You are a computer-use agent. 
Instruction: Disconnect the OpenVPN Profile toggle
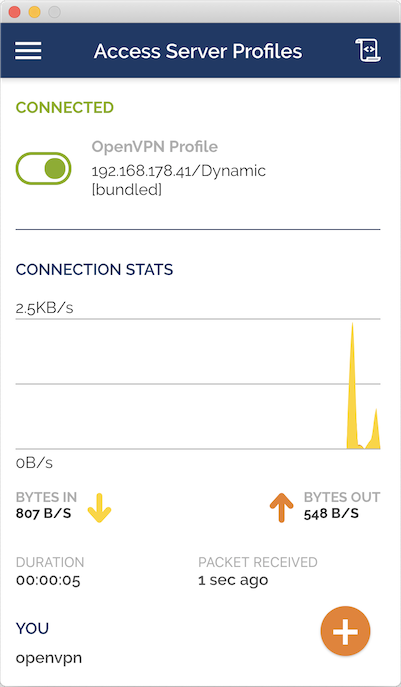[43, 168]
